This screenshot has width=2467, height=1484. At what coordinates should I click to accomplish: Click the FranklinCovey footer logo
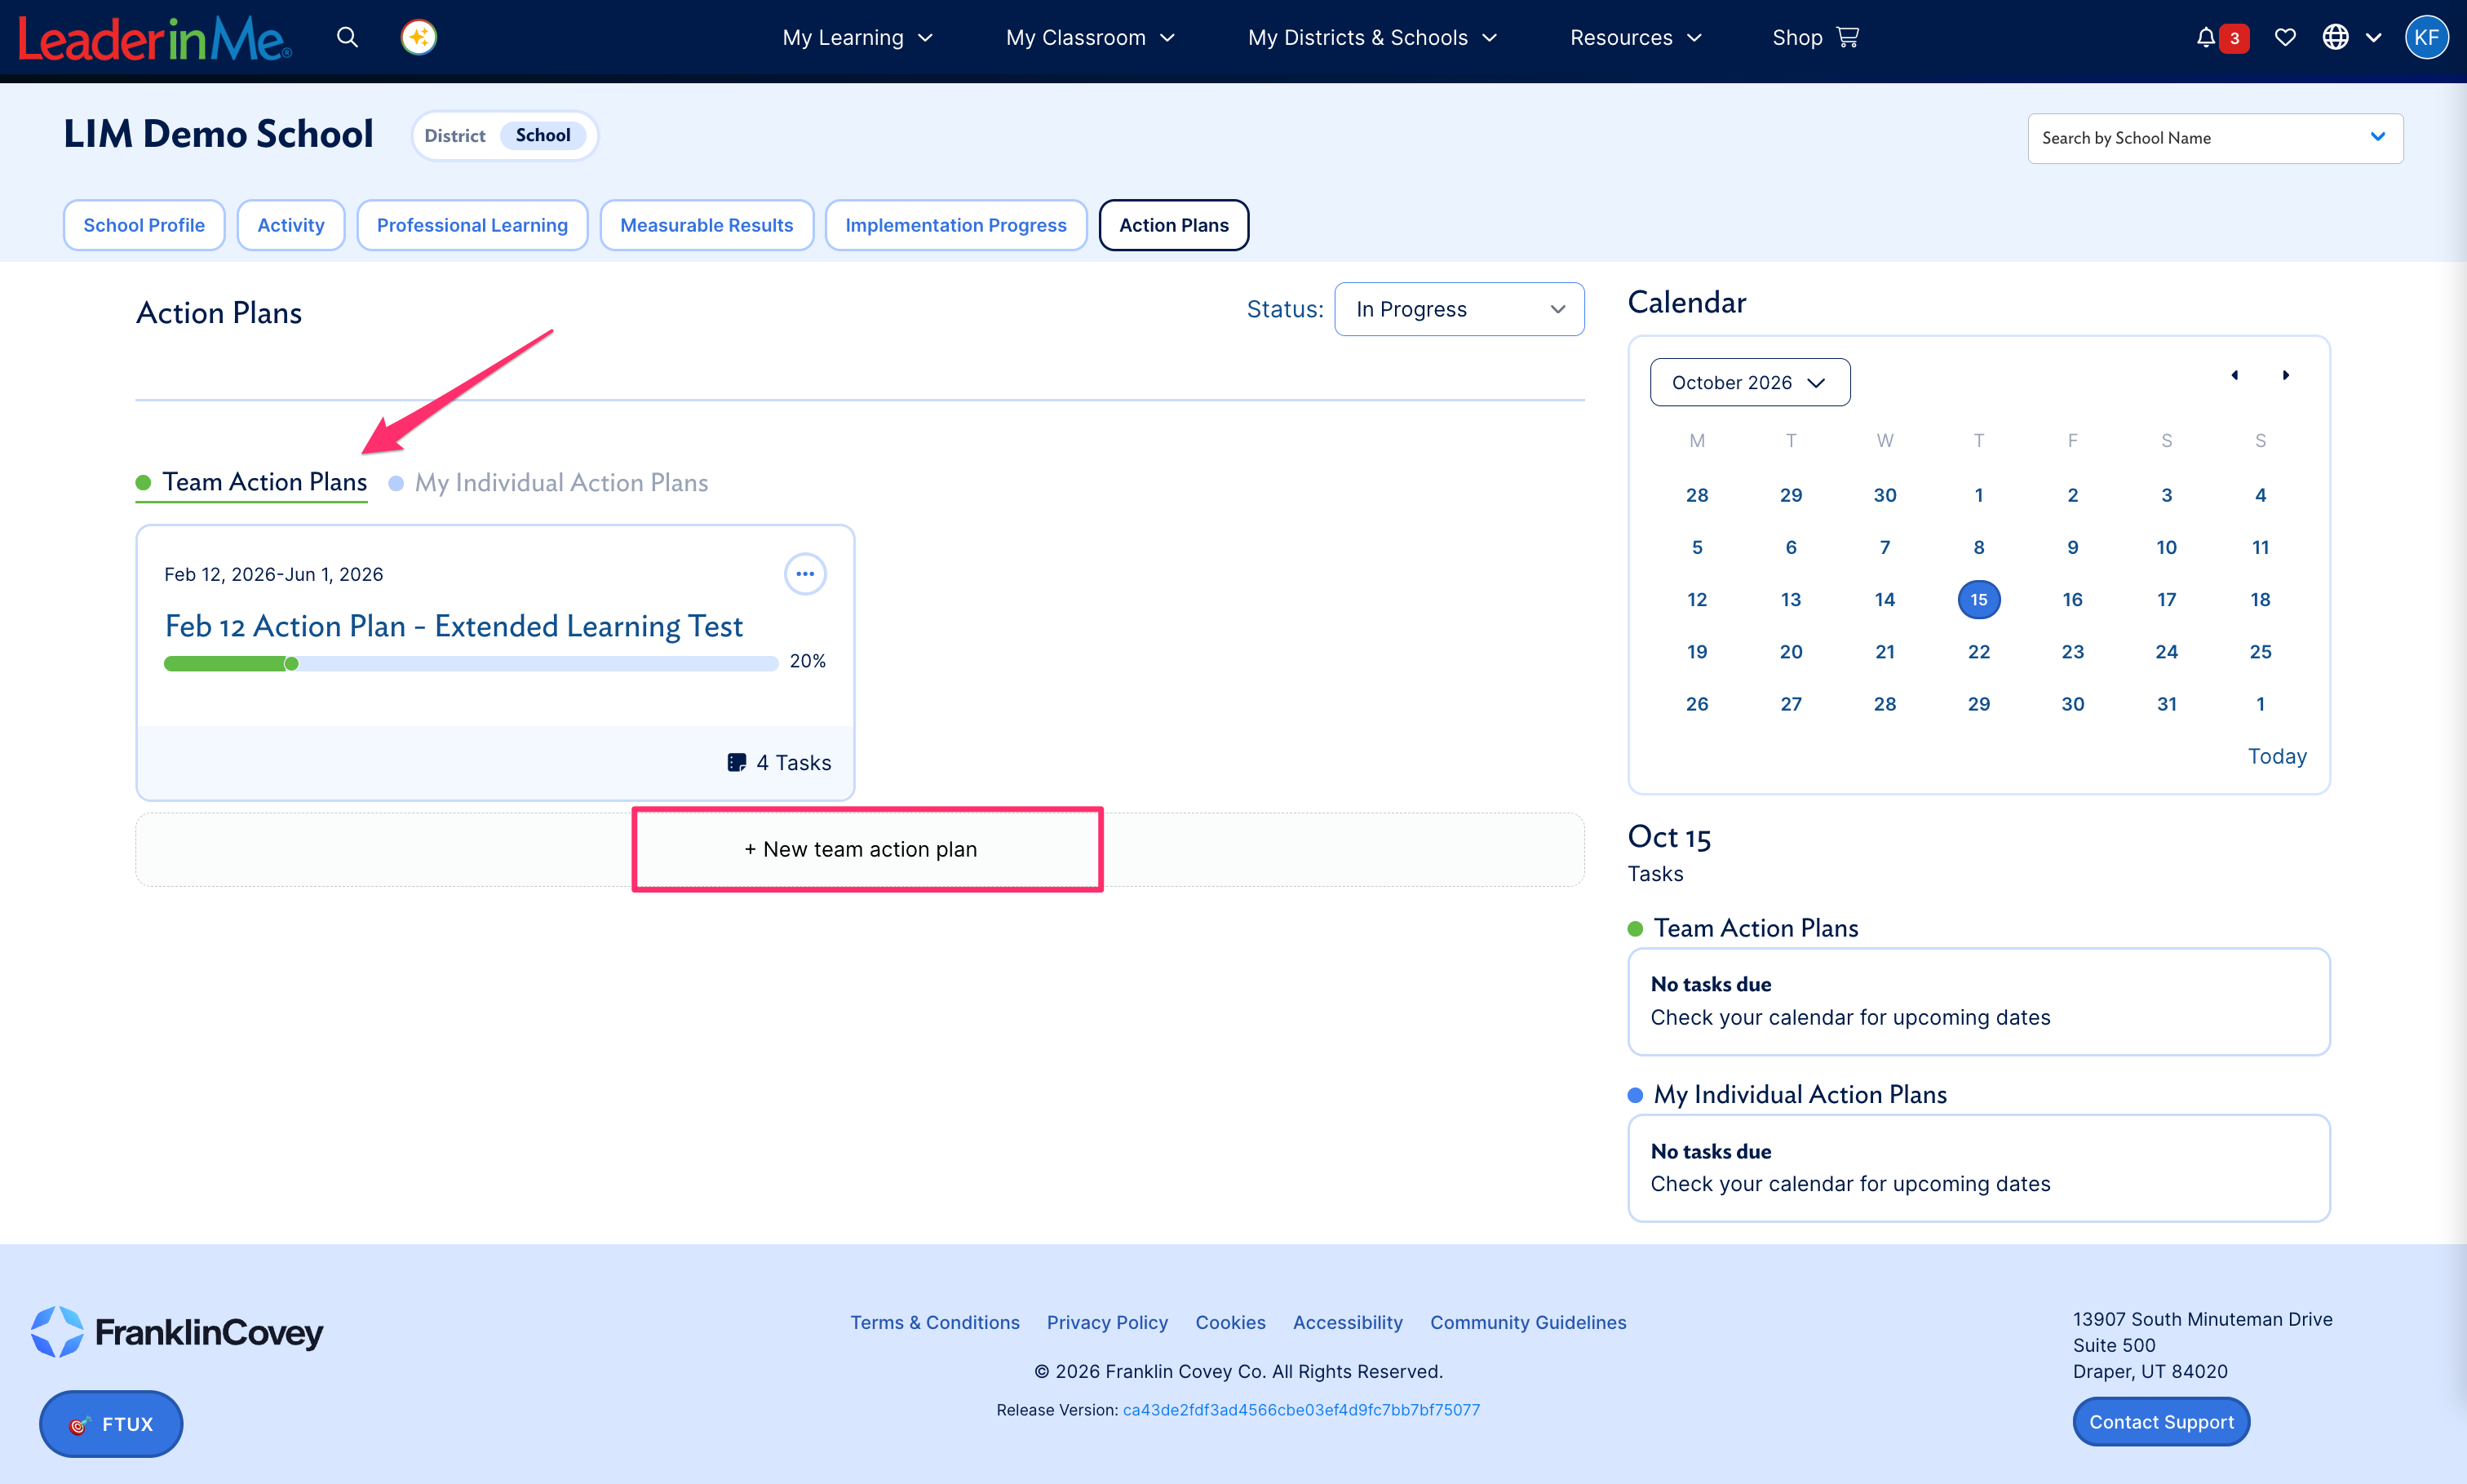(x=177, y=1331)
